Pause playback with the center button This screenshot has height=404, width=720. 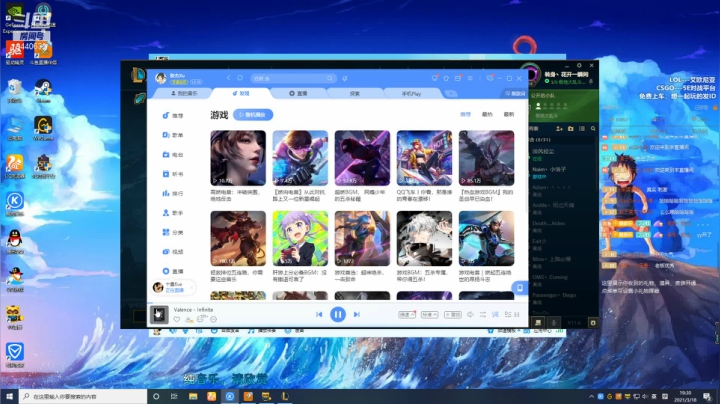[338, 314]
